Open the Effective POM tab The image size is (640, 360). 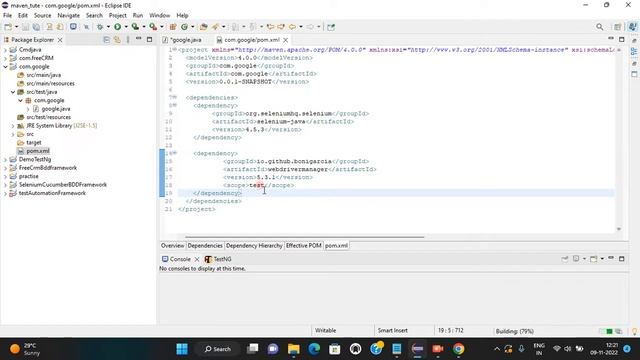pyautogui.click(x=304, y=246)
